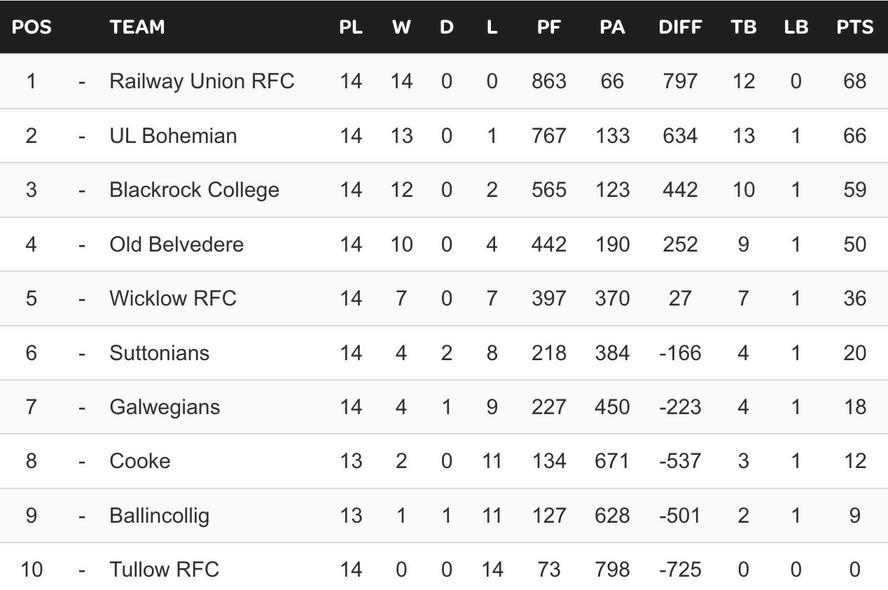Click the DIFF column header

[680, 27]
